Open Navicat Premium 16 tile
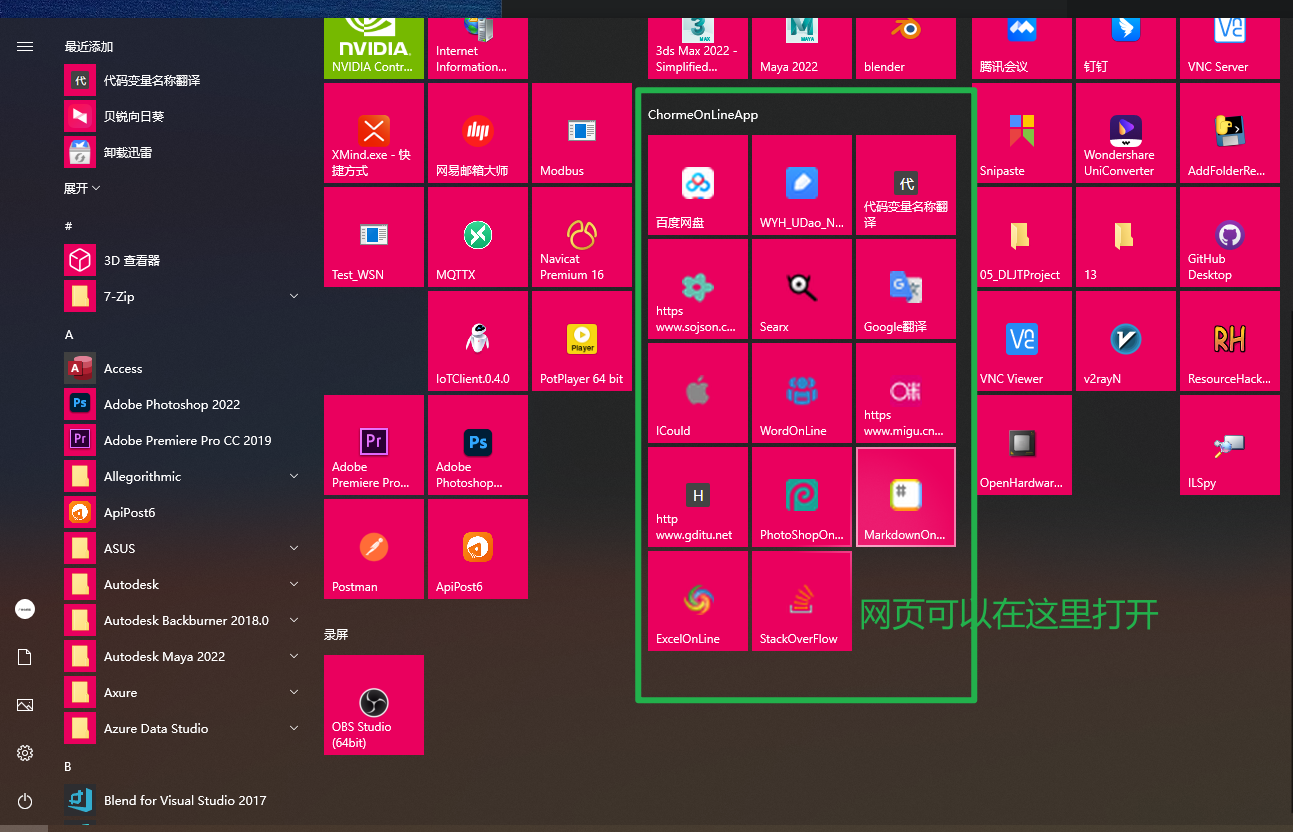Image resolution: width=1293 pixels, height=832 pixels. click(582, 237)
